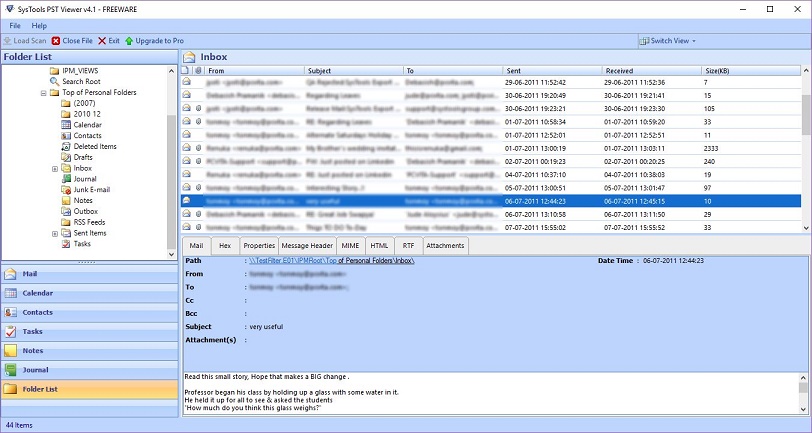
Task: Collapse Top of Personal Folders node
Action: click(44, 93)
